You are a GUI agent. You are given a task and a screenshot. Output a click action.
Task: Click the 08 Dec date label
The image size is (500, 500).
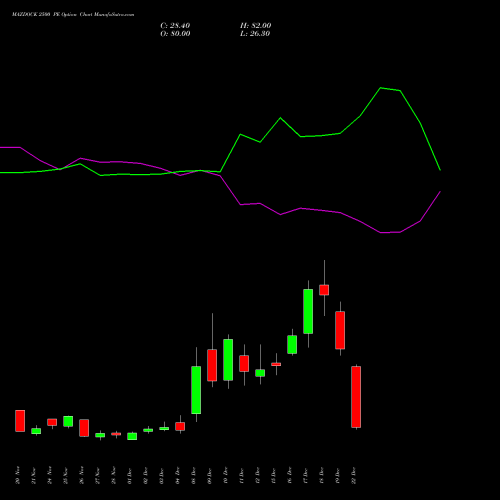[x=194, y=475]
